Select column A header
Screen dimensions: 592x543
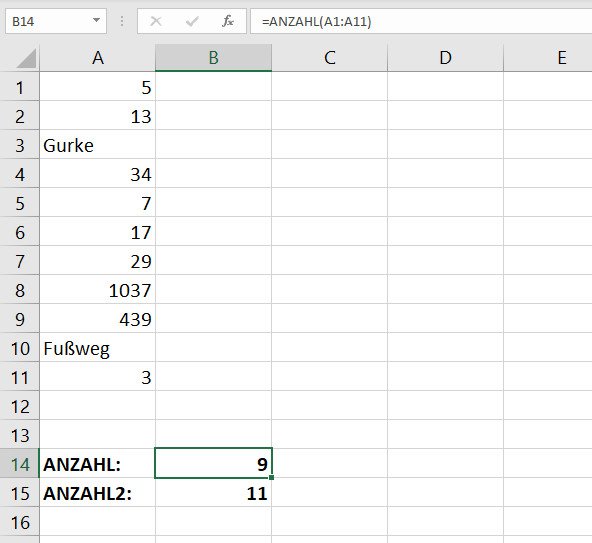(x=97, y=58)
